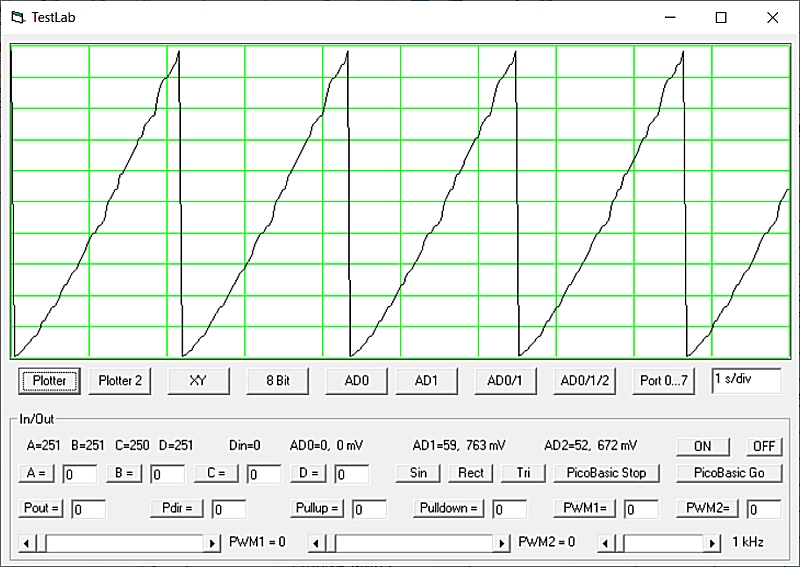
Task: Turn outputs ON
Action: click(702, 446)
